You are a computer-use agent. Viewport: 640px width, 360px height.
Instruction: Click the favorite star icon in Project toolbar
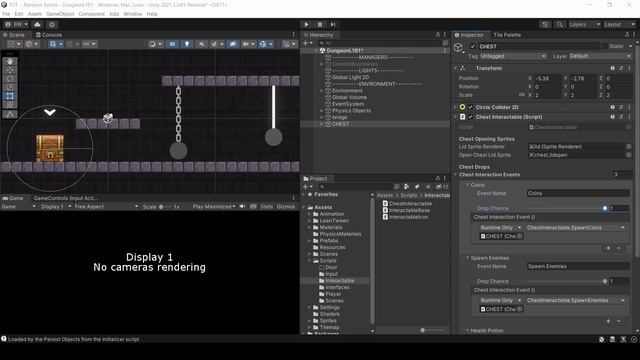(x=428, y=187)
